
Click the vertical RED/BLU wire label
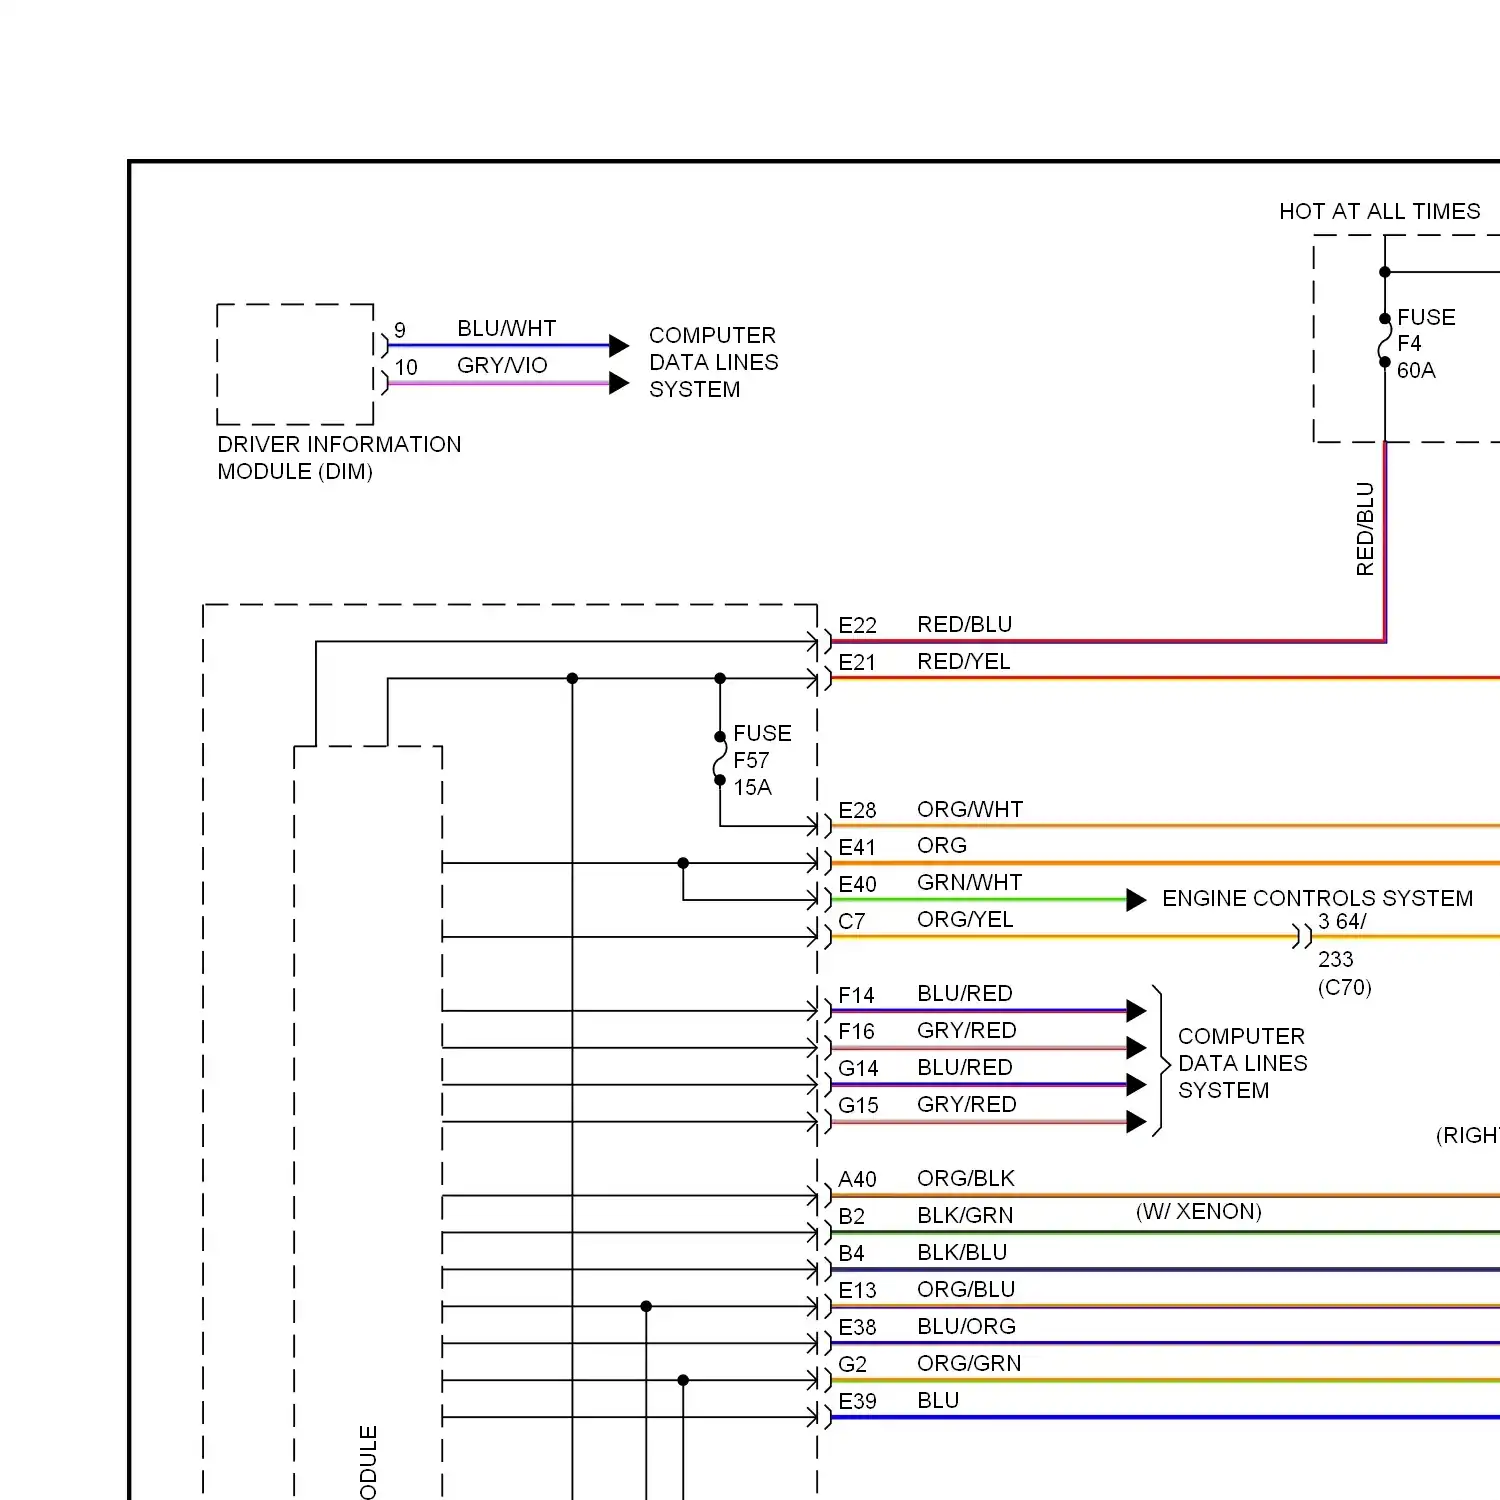[1365, 529]
